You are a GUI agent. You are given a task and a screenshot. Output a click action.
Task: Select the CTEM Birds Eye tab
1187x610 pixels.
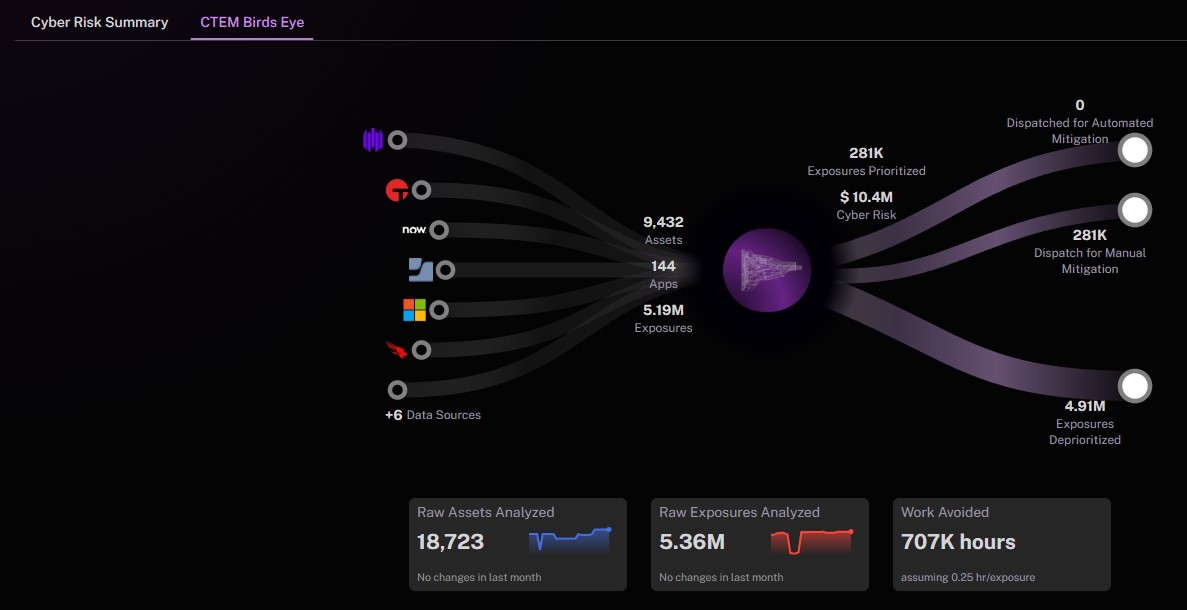point(252,22)
